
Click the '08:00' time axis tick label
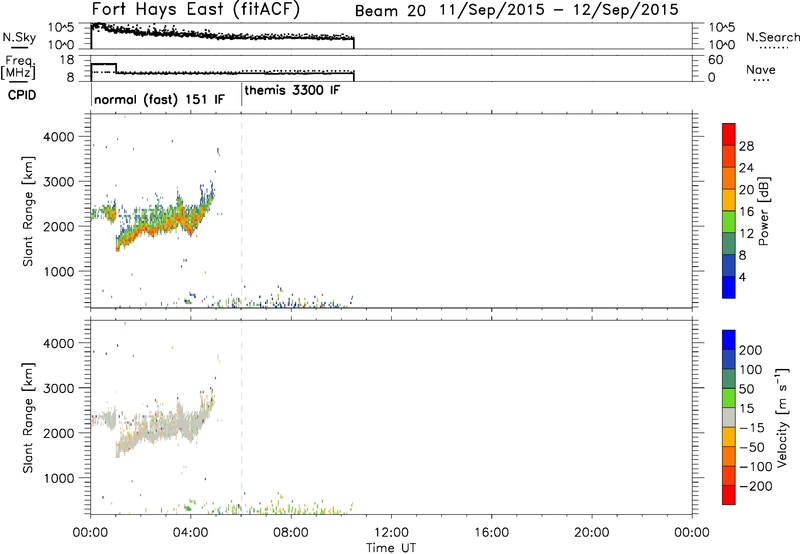291,533
